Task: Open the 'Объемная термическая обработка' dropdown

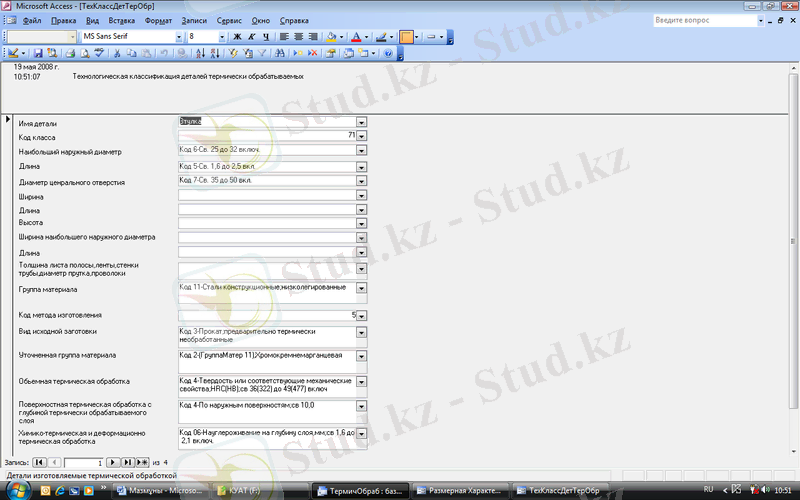Action: point(361,382)
